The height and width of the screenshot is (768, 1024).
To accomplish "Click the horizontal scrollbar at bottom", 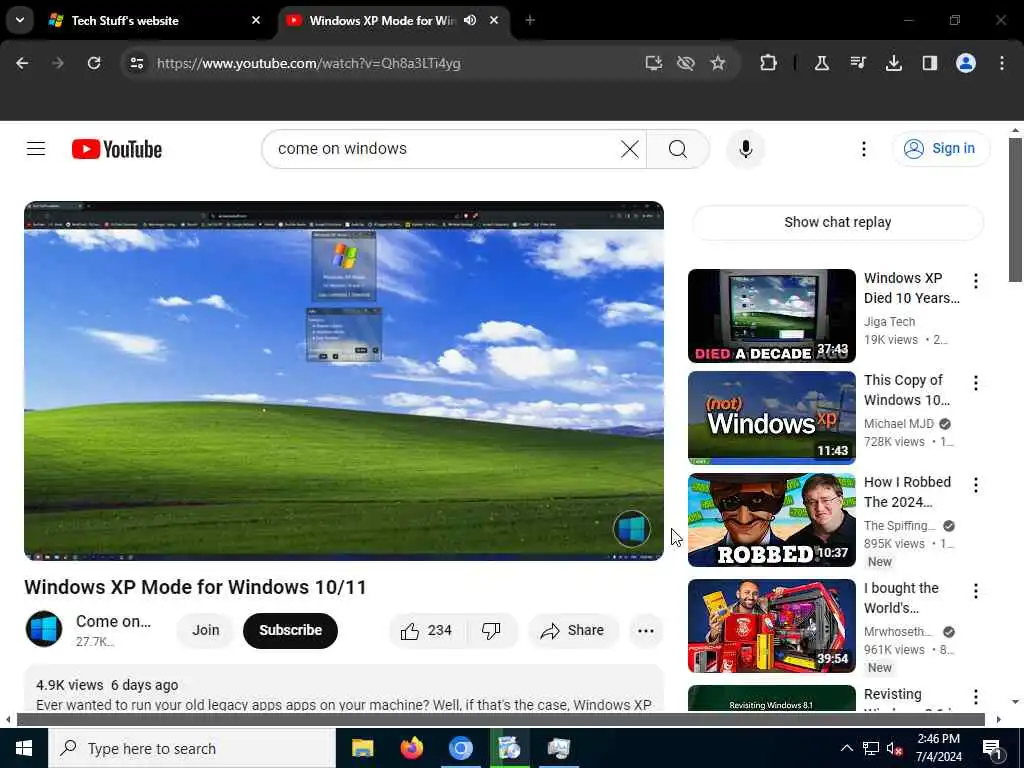I will [x=500, y=720].
